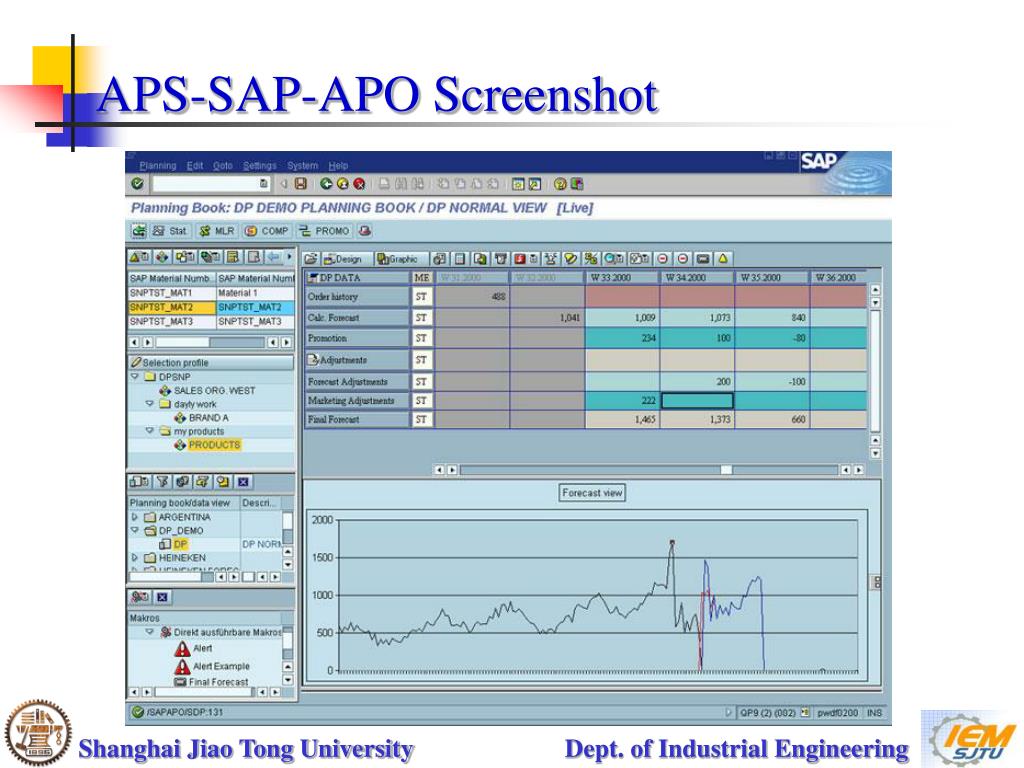
Task: Click the green checkmark Enter icon
Action: [x=137, y=184]
